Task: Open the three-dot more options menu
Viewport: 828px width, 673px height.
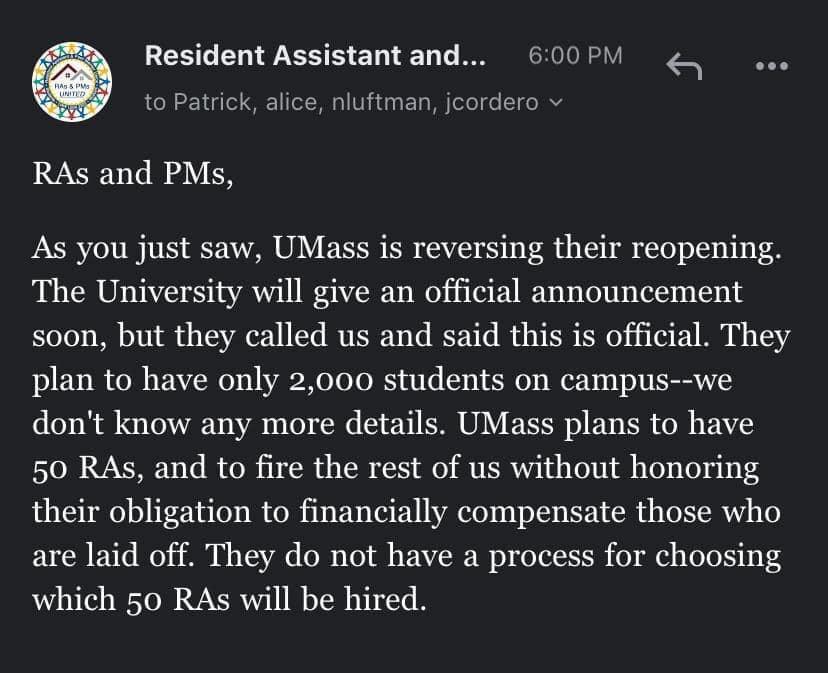Action: click(x=772, y=66)
